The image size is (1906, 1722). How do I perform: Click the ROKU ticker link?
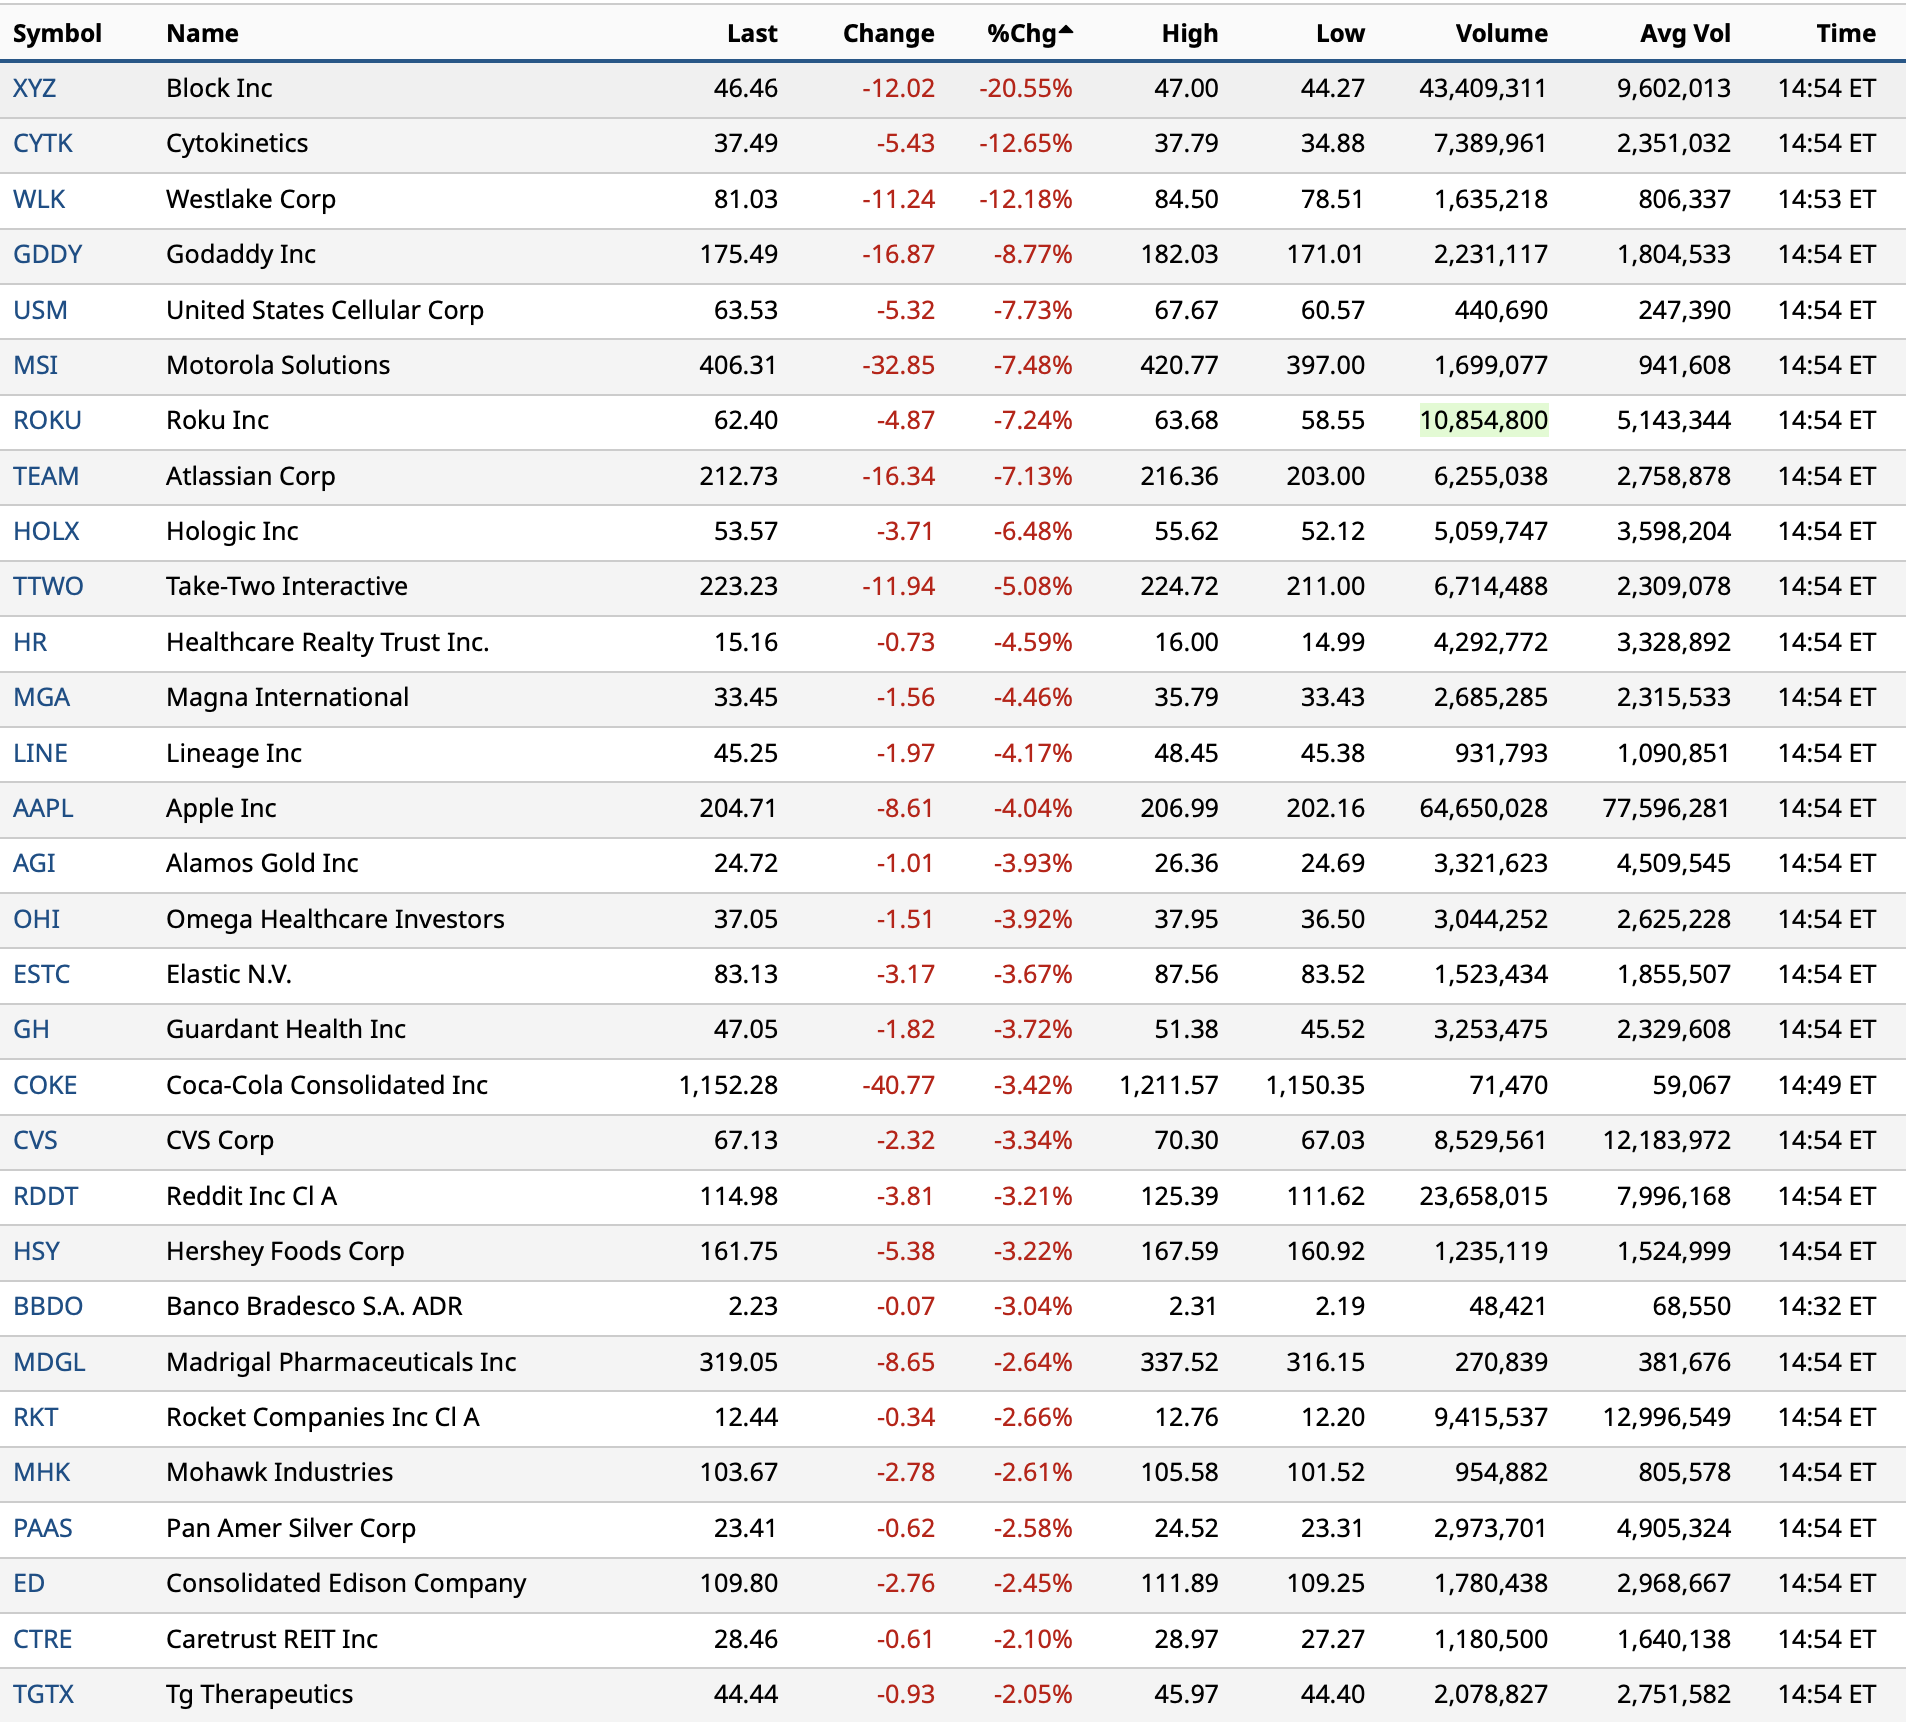pos(47,420)
